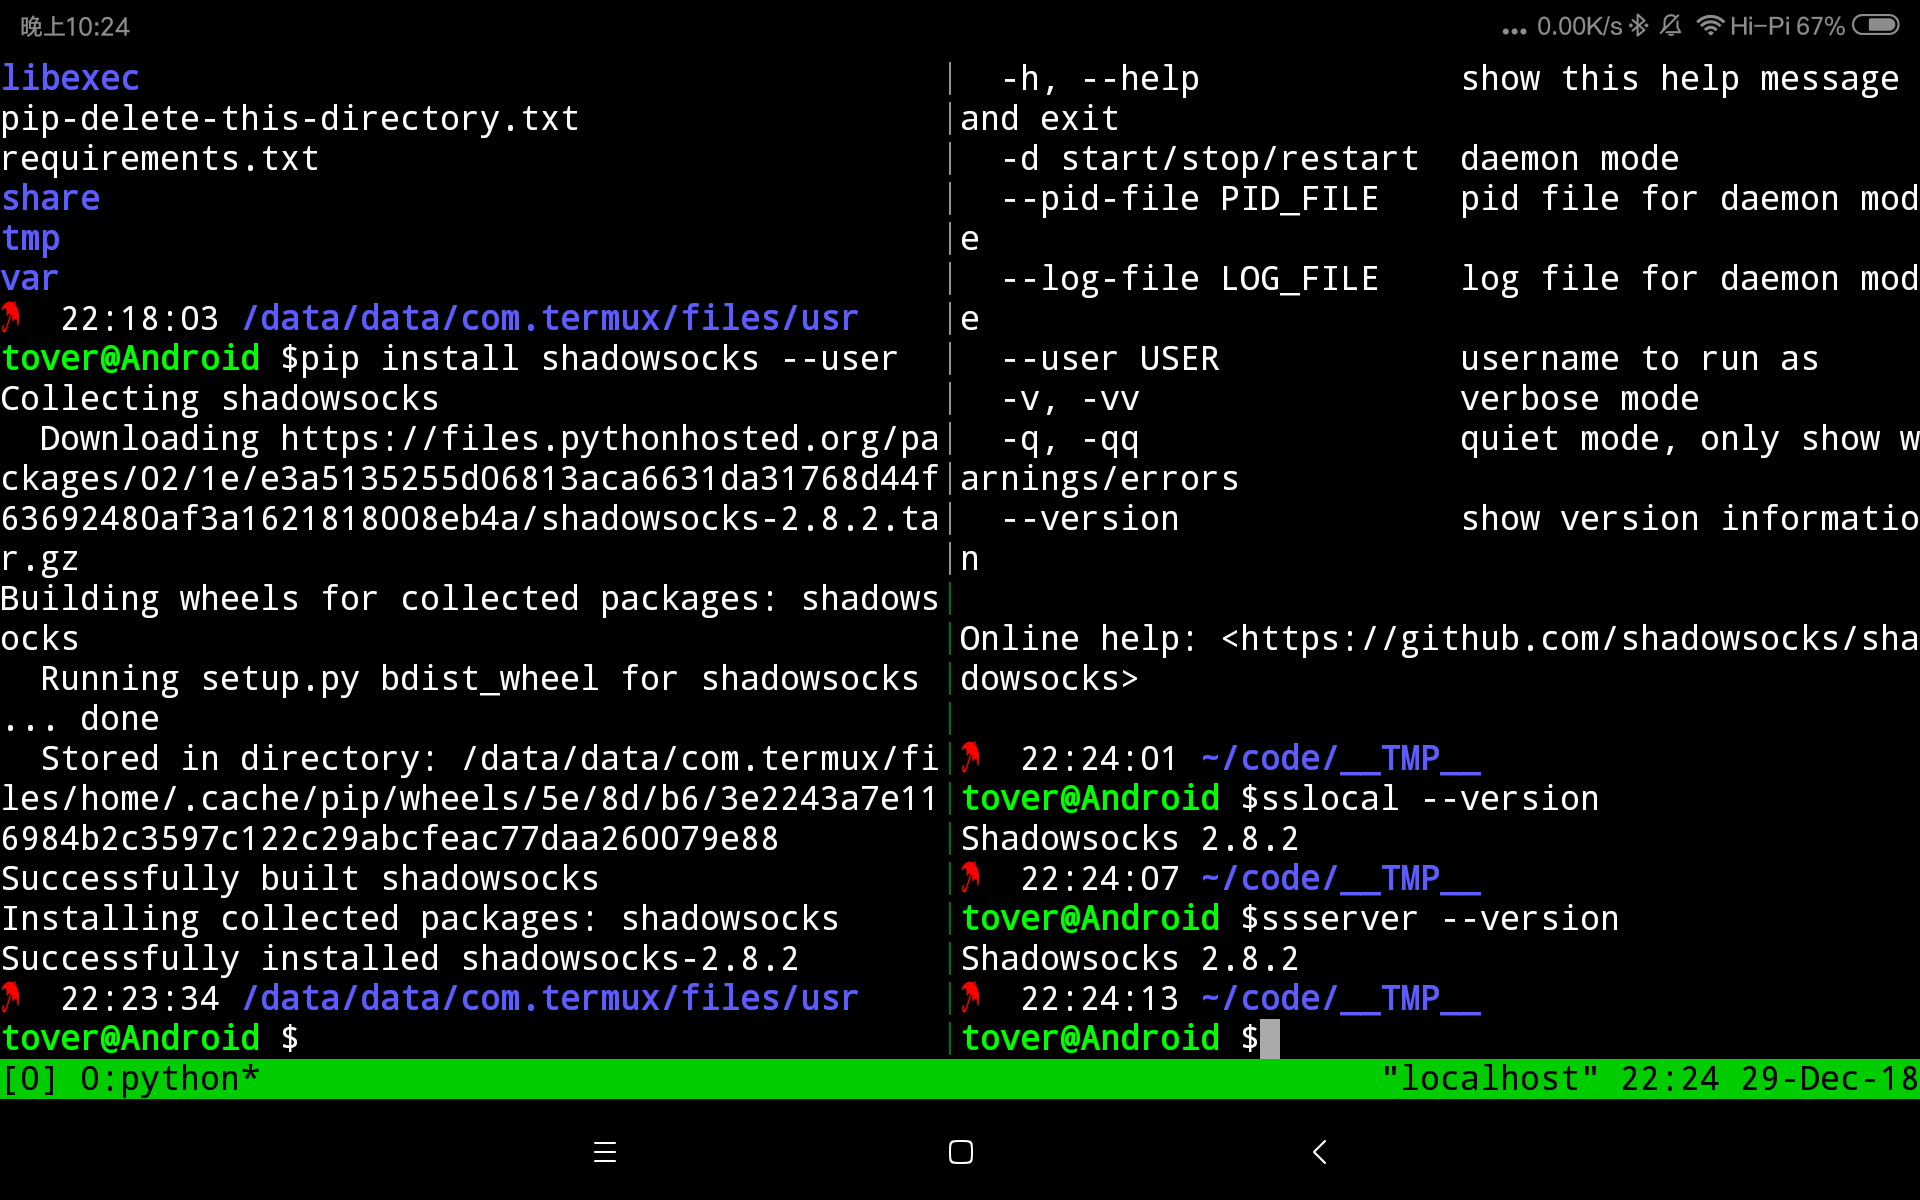Click the red prompt icon at 22:24:01
This screenshot has width=1920, height=1200.
point(971,758)
